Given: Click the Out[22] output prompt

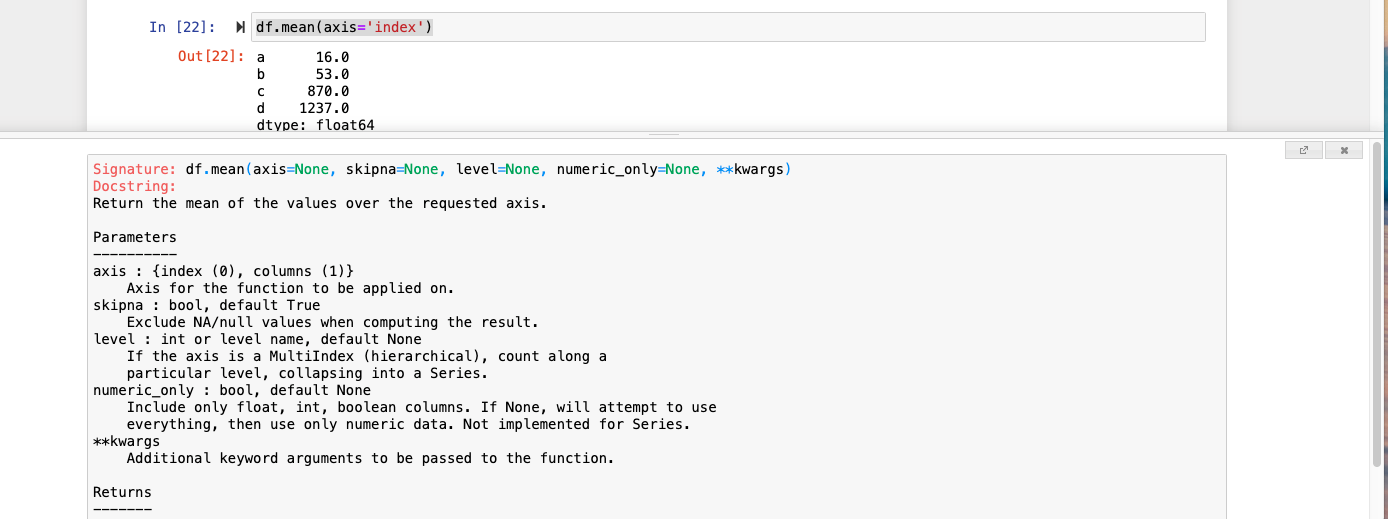Looking at the screenshot, I should [x=211, y=56].
